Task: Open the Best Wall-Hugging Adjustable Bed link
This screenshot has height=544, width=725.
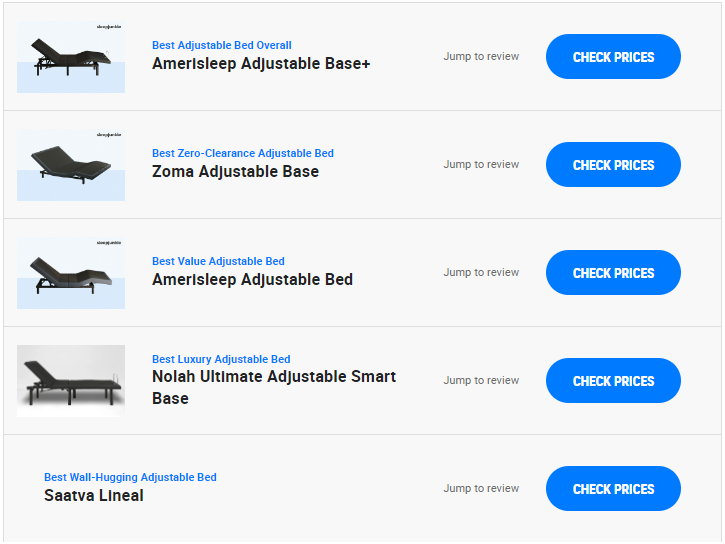Action: pyautogui.click(x=130, y=477)
